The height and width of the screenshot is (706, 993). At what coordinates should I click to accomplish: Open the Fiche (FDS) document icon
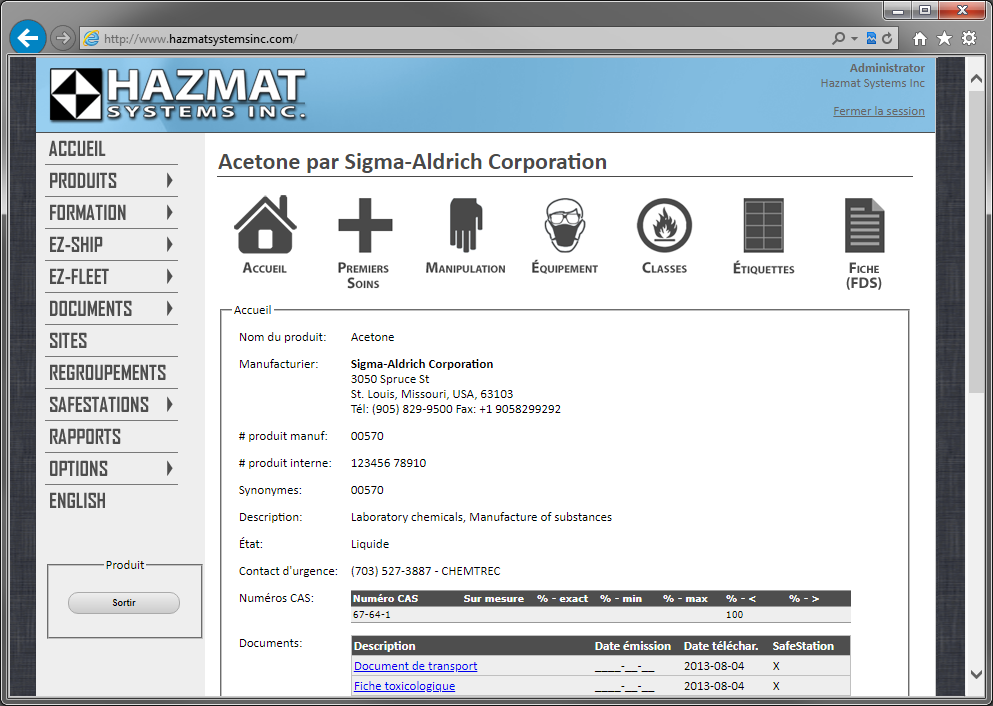[864, 225]
